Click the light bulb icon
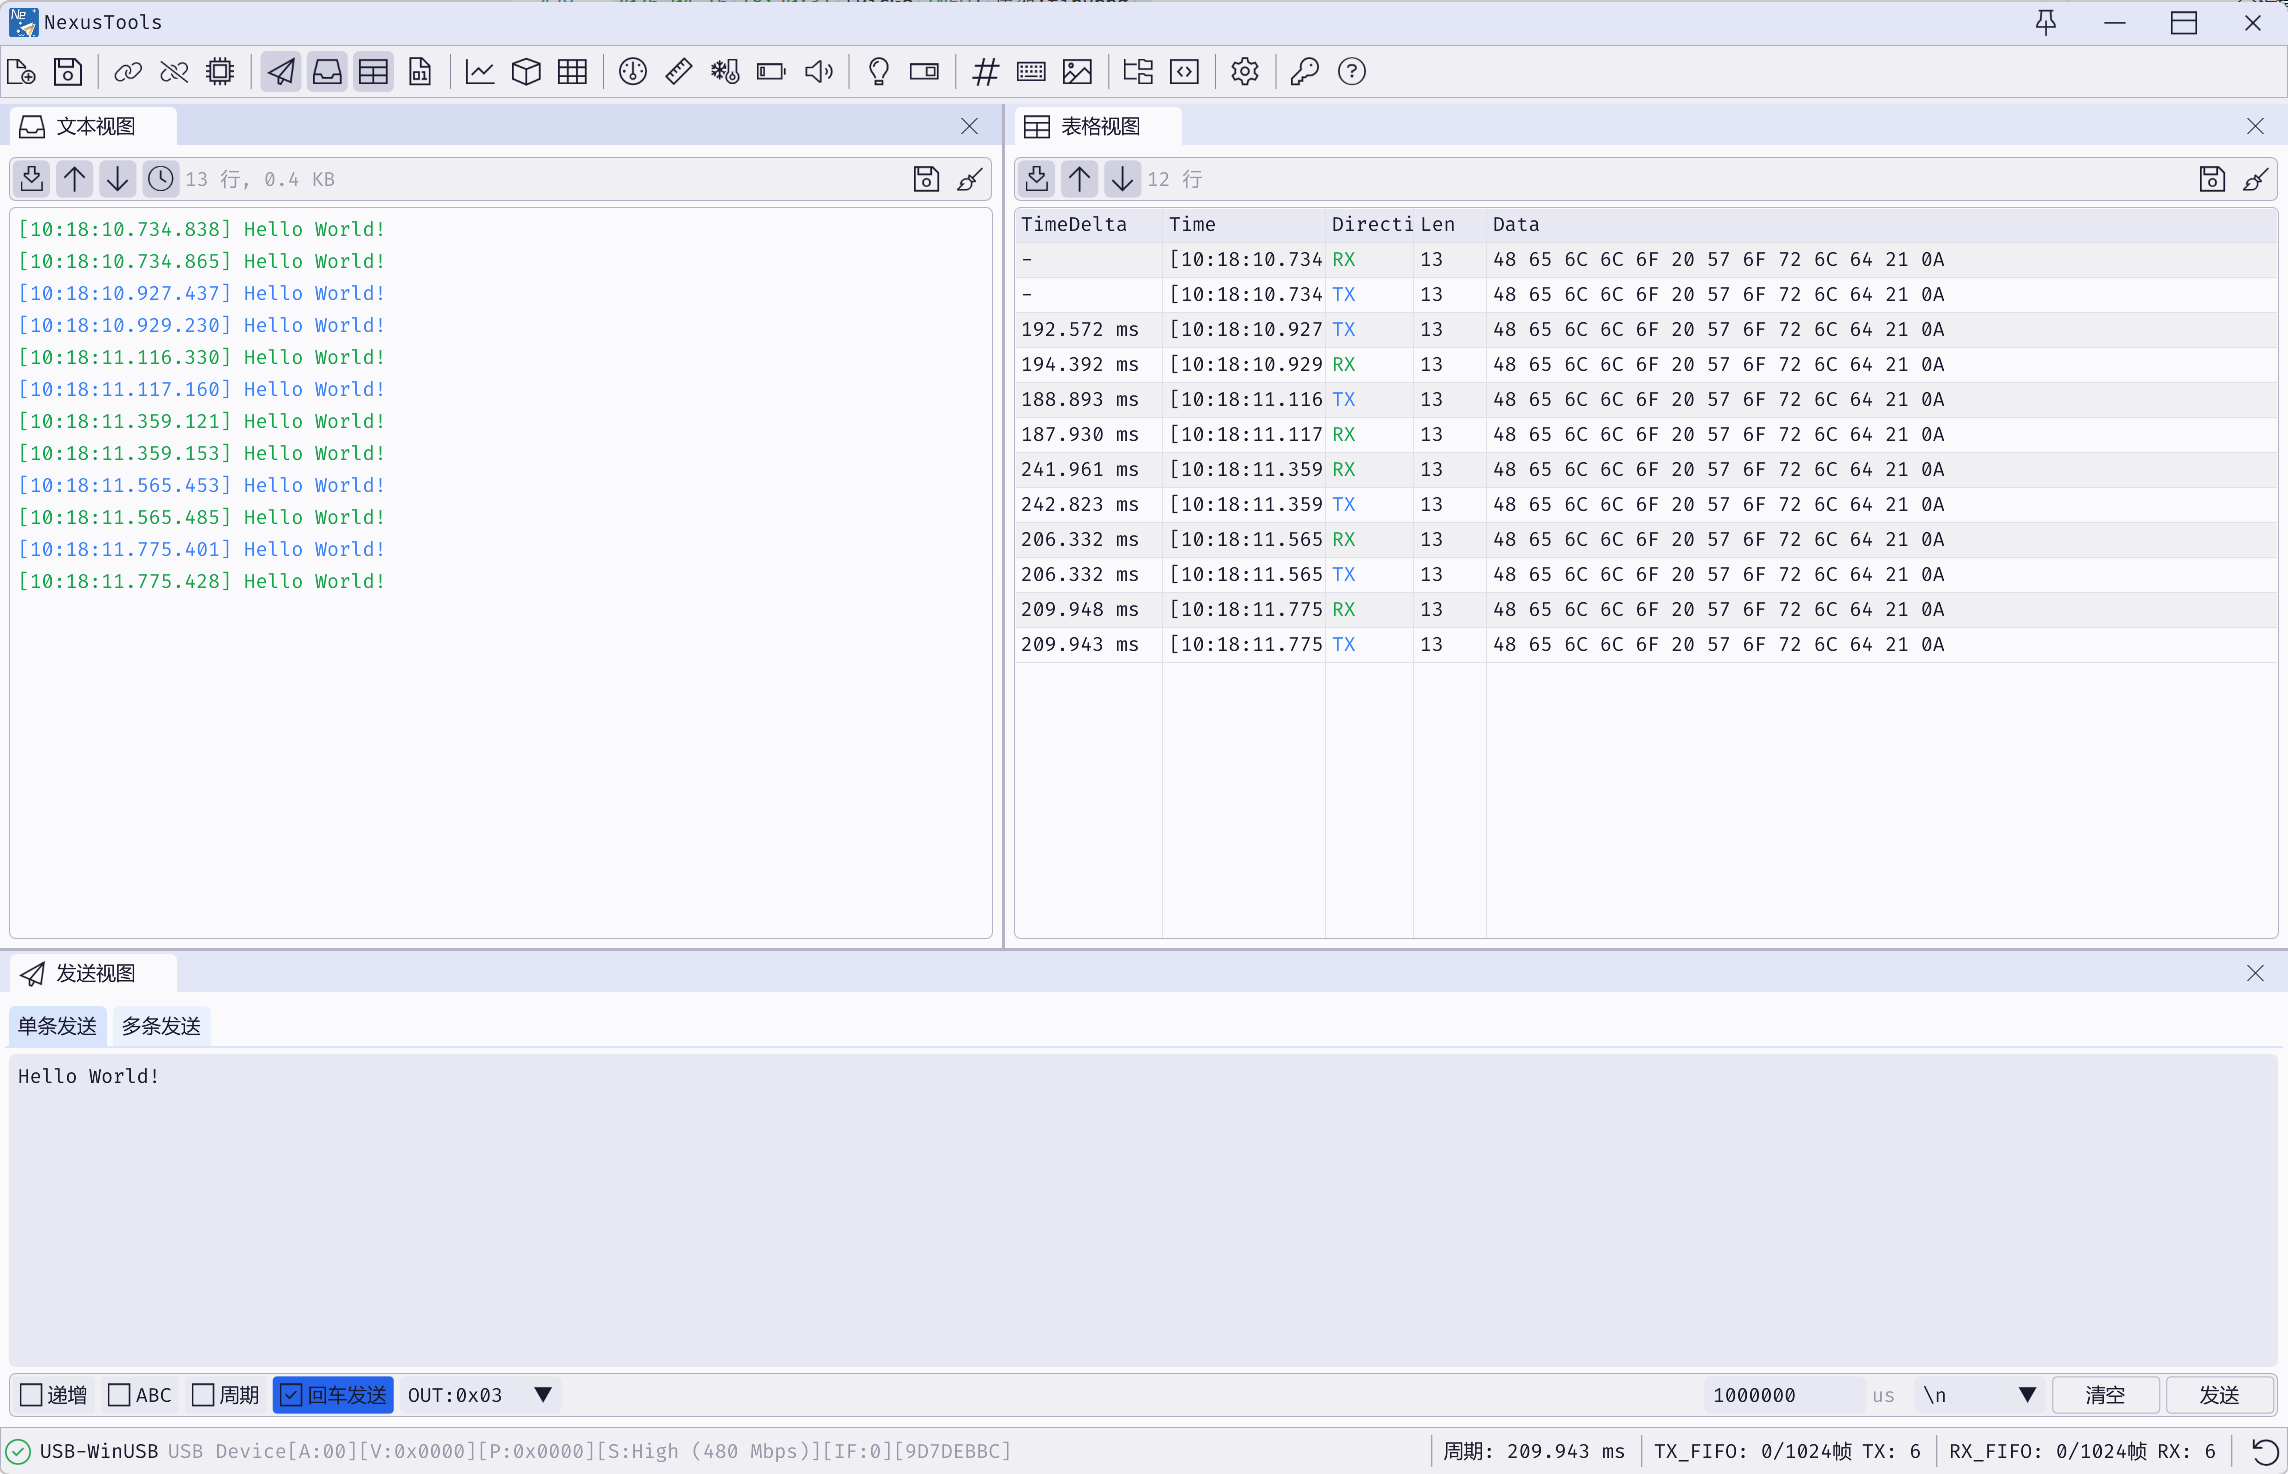2288x1474 pixels. pyautogui.click(x=878, y=72)
